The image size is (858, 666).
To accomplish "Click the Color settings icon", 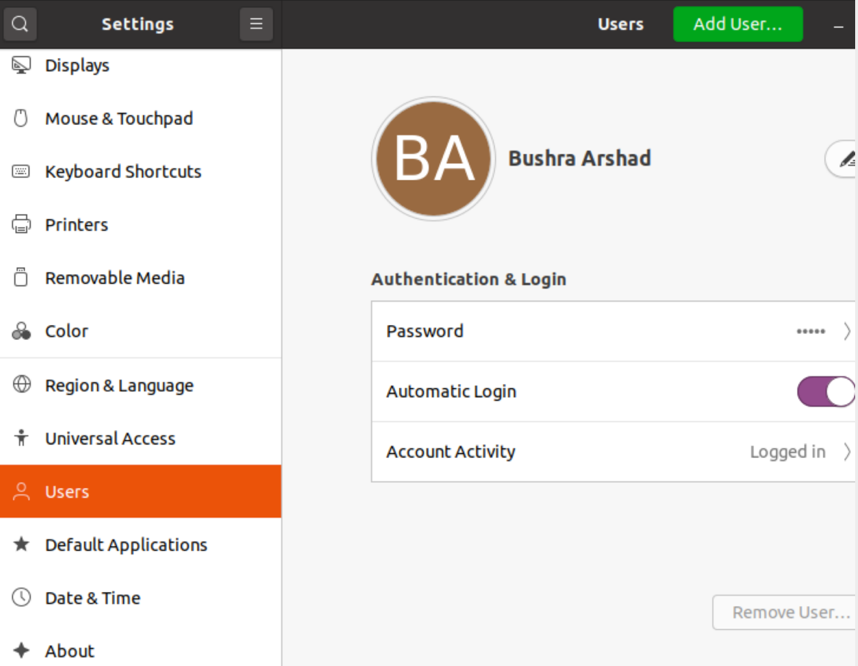I will tap(20, 331).
